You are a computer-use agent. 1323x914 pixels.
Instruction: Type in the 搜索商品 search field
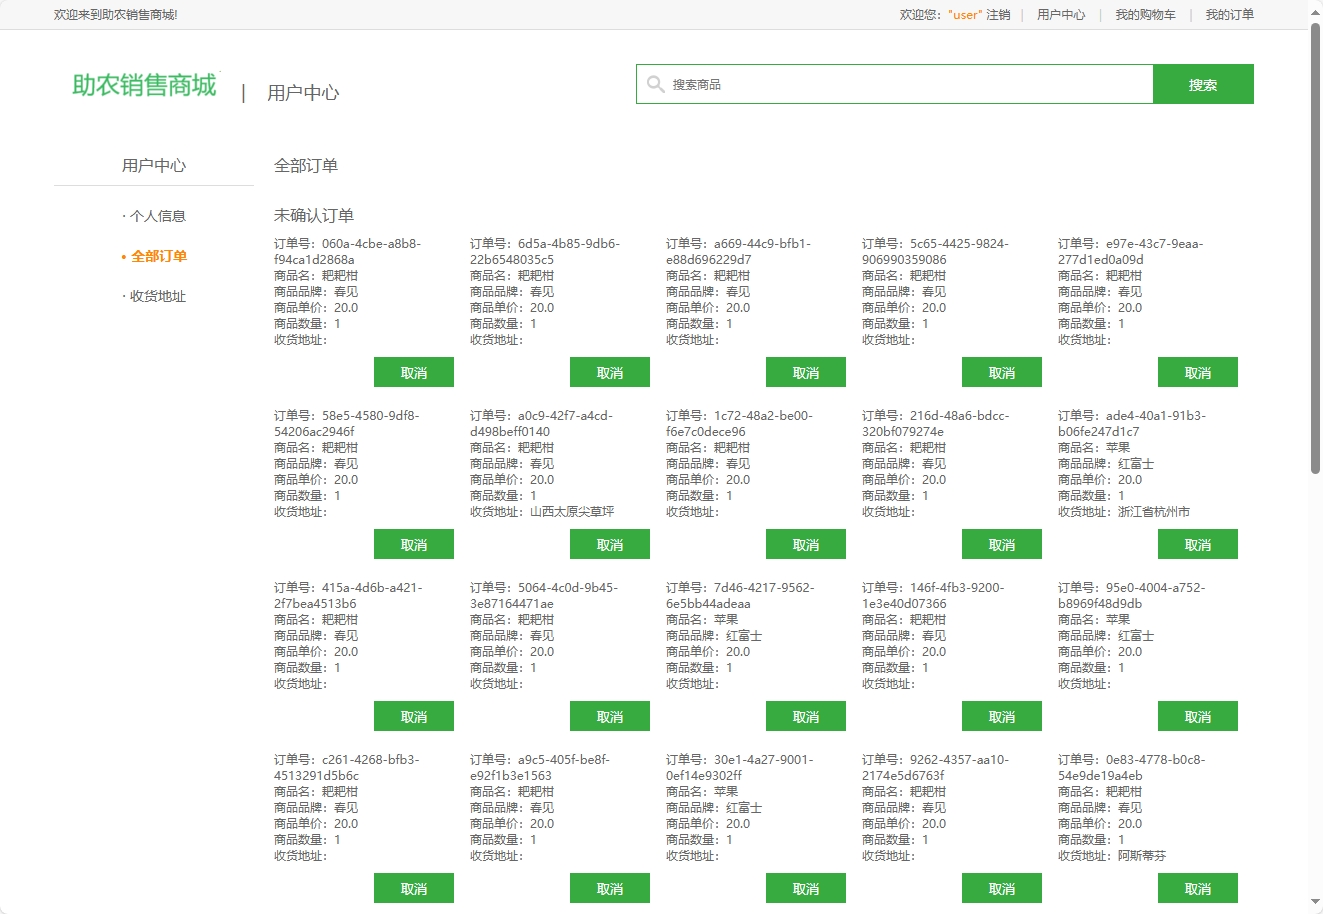pyautogui.click(x=900, y=84)
